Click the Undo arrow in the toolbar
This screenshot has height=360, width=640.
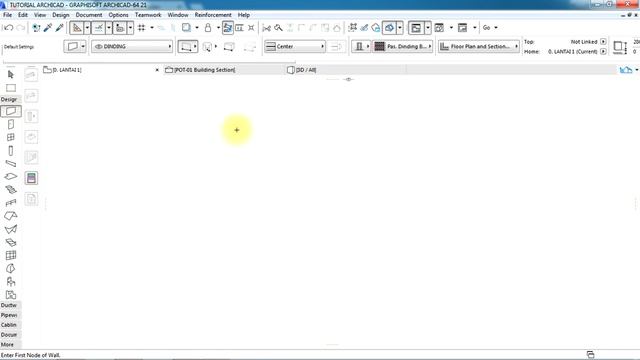pos(8,28)
